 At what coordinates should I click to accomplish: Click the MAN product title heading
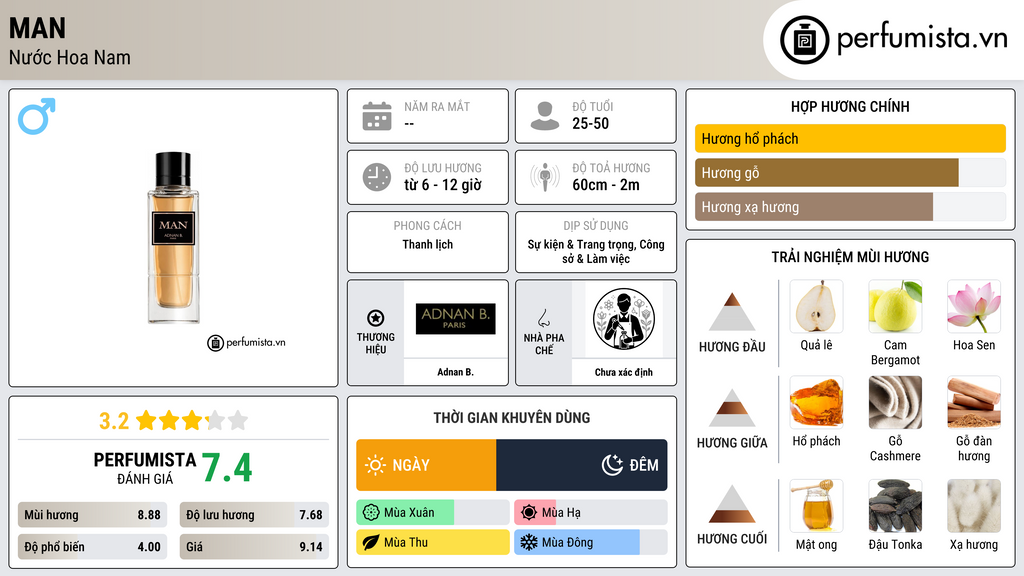click(37, 29)
